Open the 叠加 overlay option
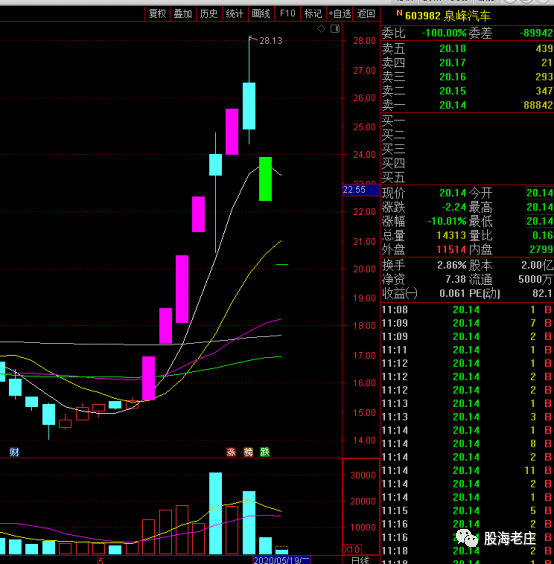 (183, 14)
